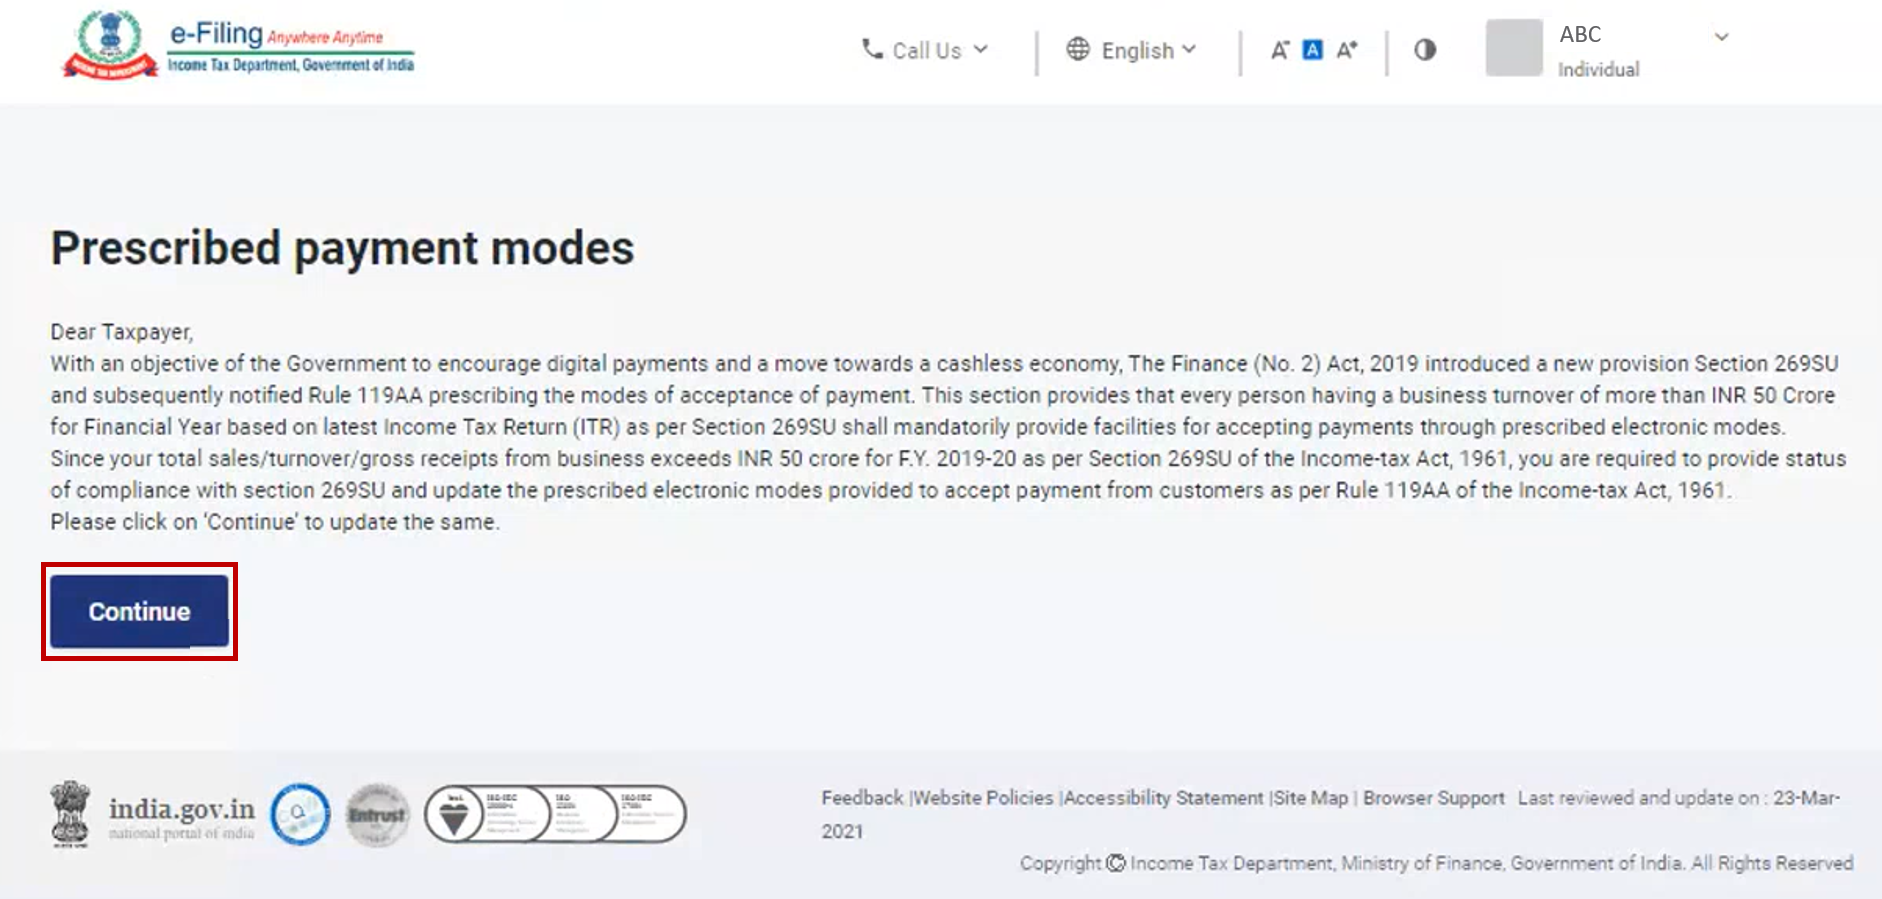This screenshot has height=899, width=1882.
Task: Click the Continue button
Action: (139, 611)
